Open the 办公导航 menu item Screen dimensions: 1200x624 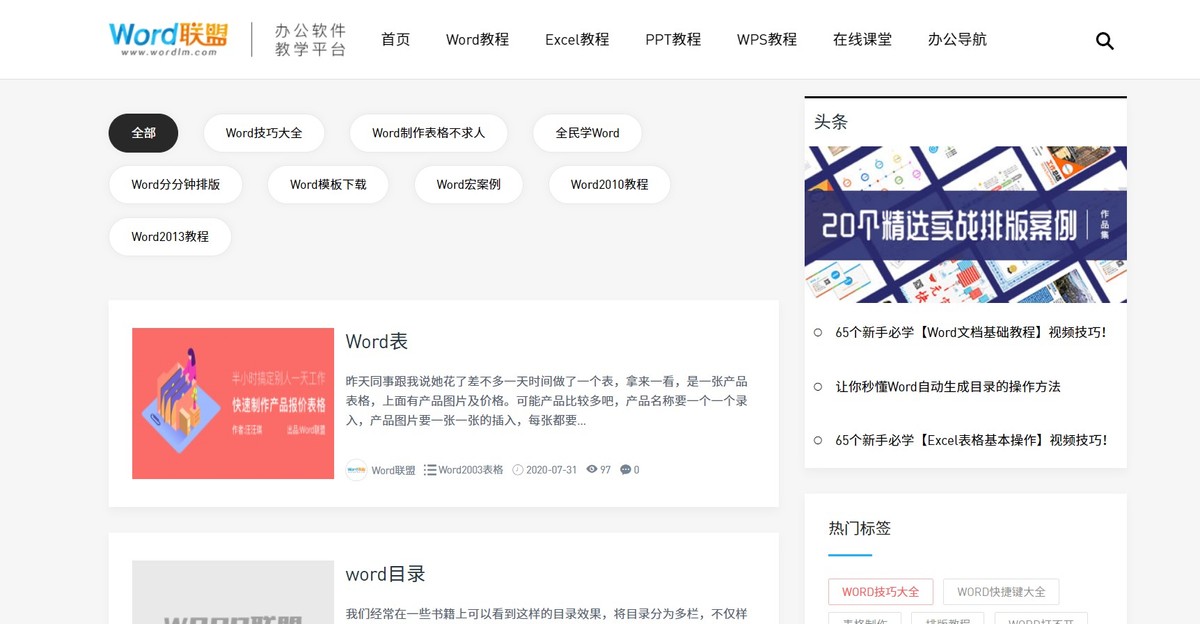(x=957, y=40)
